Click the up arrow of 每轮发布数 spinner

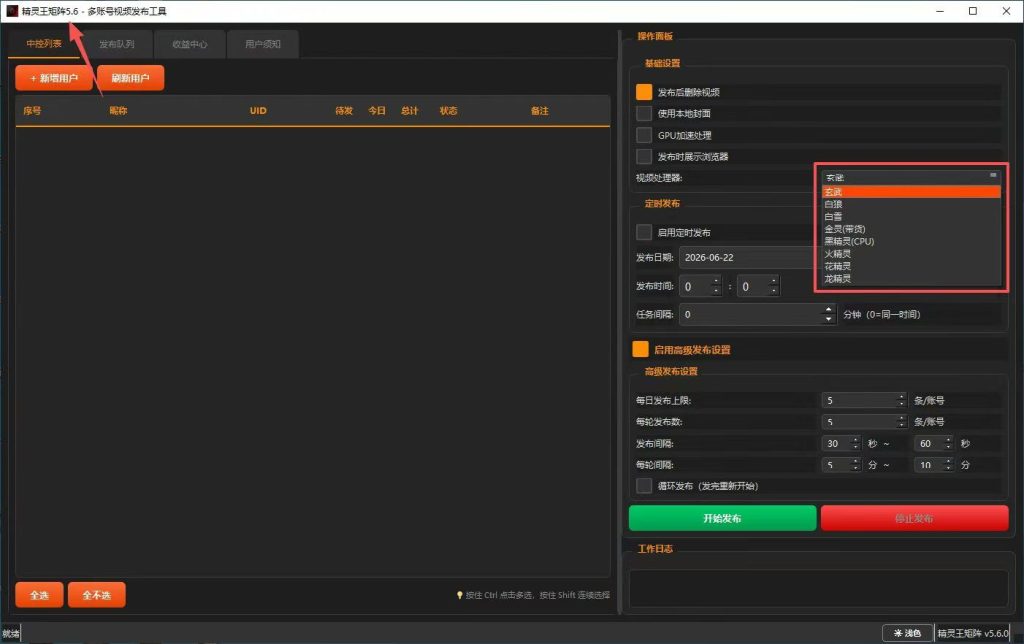click(901, 417)
